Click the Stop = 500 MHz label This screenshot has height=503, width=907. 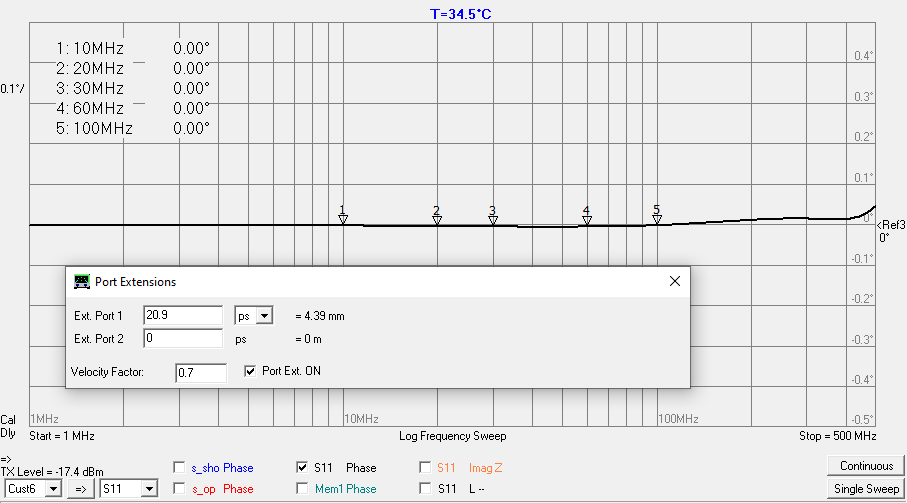pos(838,436)
